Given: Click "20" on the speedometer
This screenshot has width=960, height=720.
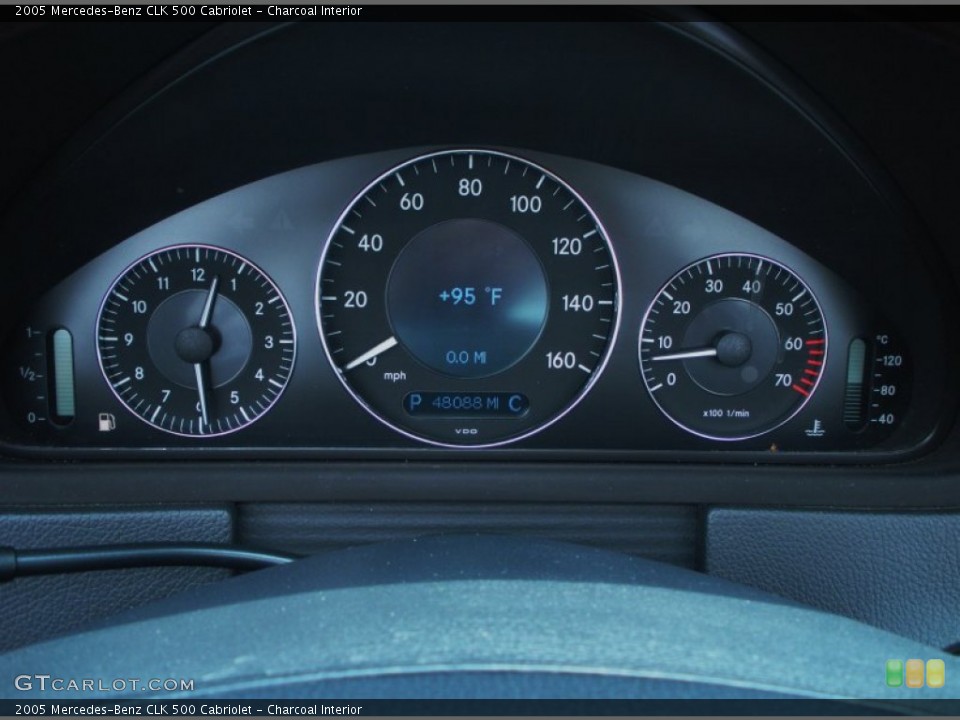Looking at the screenshot, I should (x=355, y=299).
